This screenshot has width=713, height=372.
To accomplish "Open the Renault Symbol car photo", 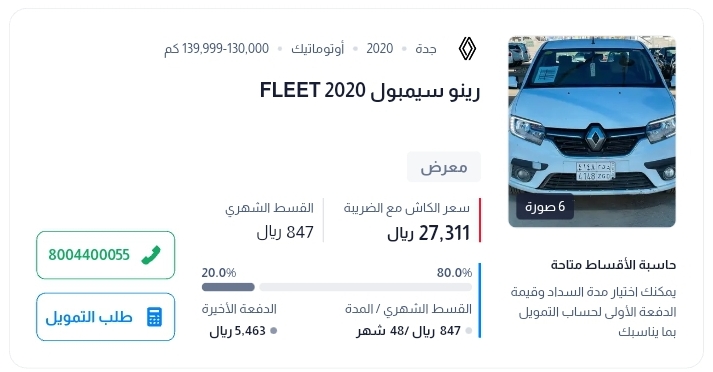I will coord(592,131).
